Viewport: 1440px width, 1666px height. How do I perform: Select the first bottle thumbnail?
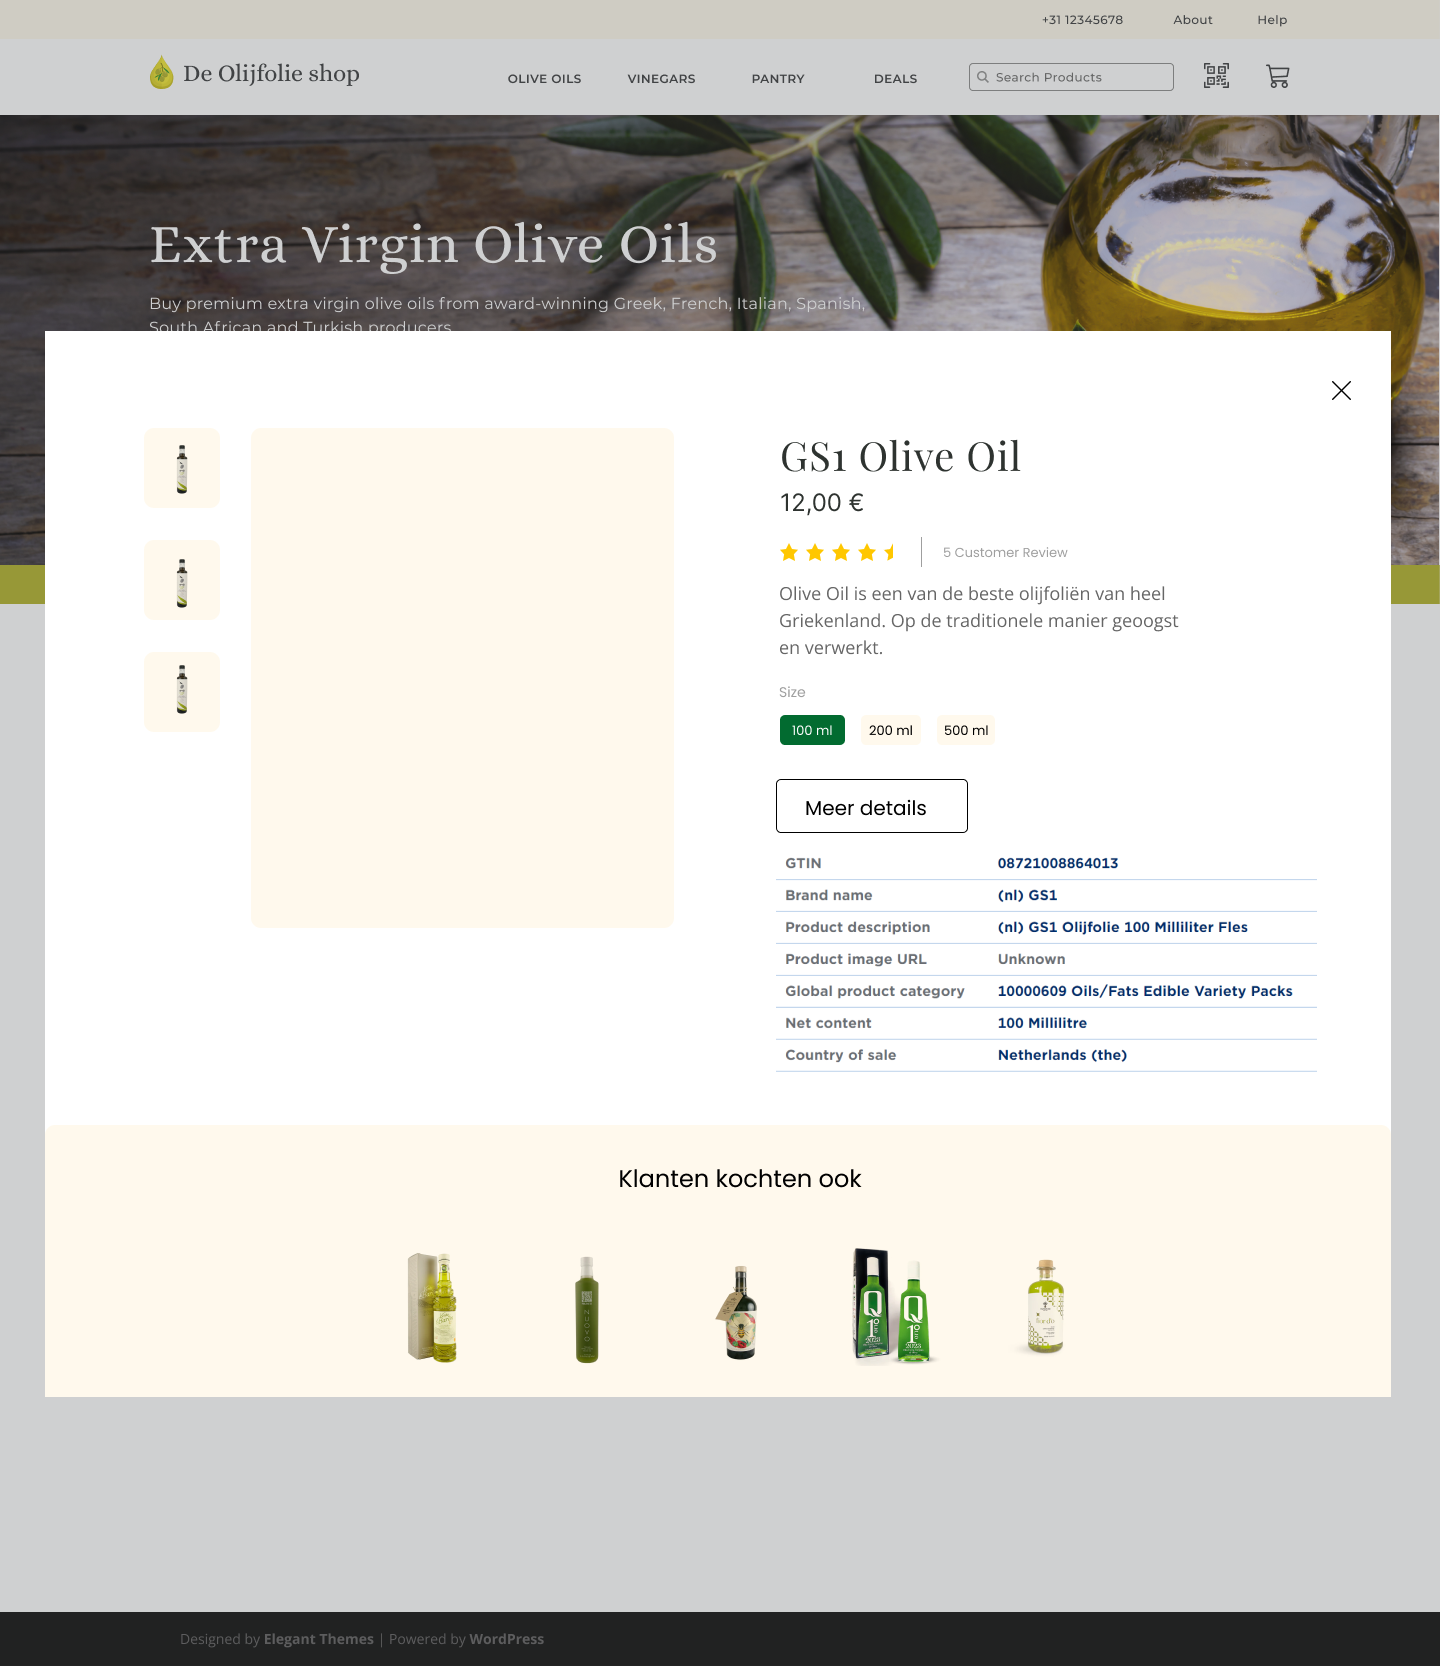click(x=182, y=468)
